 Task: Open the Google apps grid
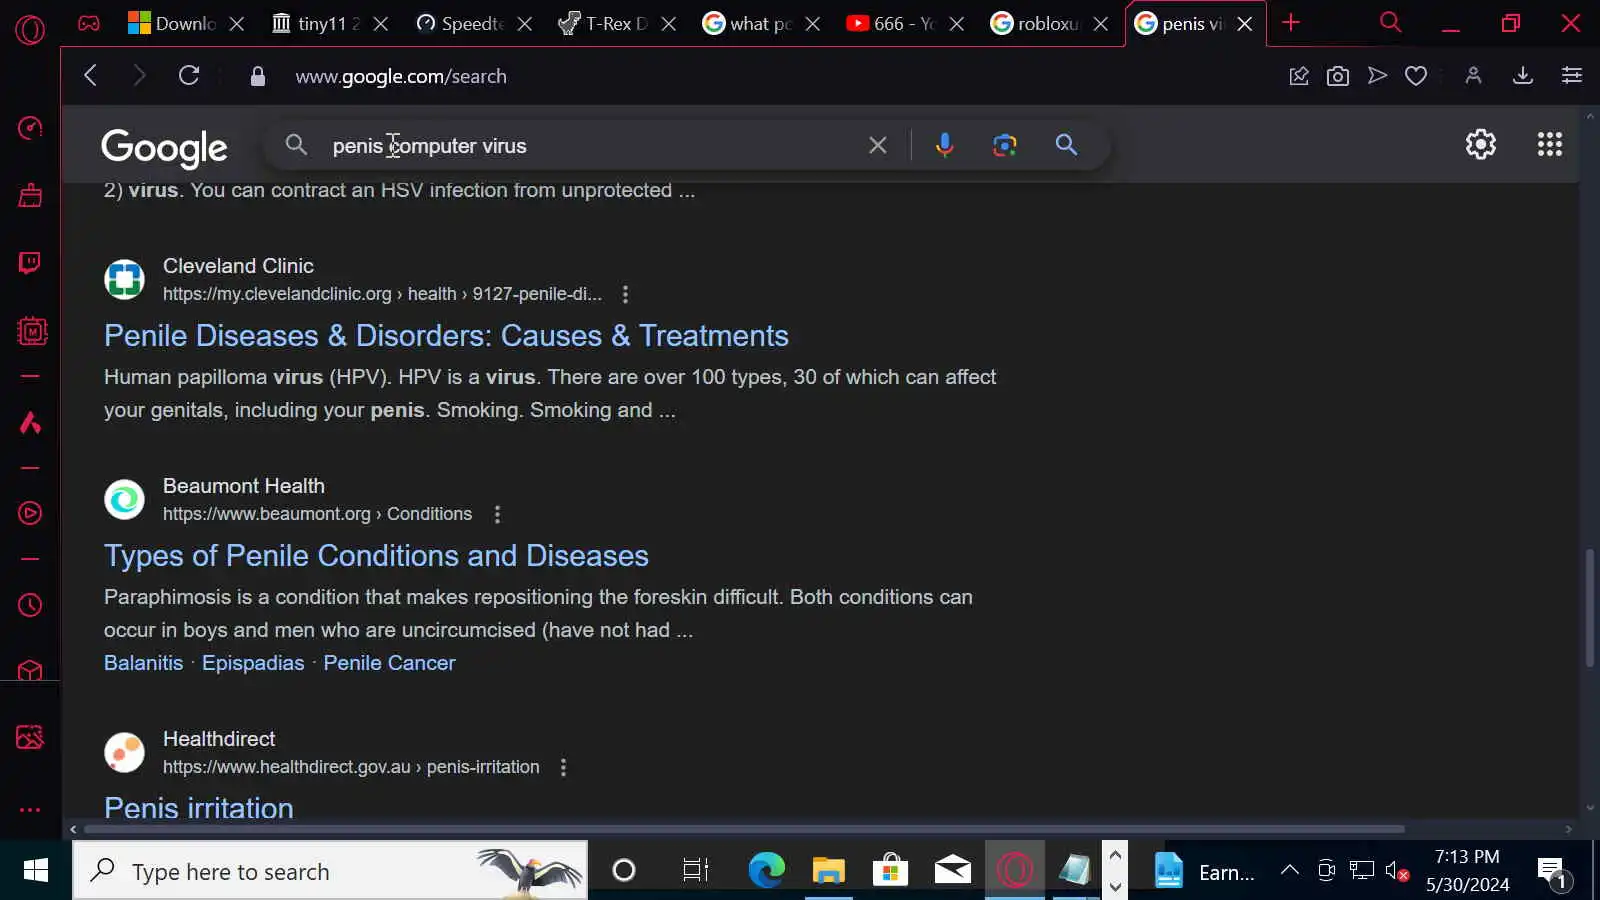1550,144
